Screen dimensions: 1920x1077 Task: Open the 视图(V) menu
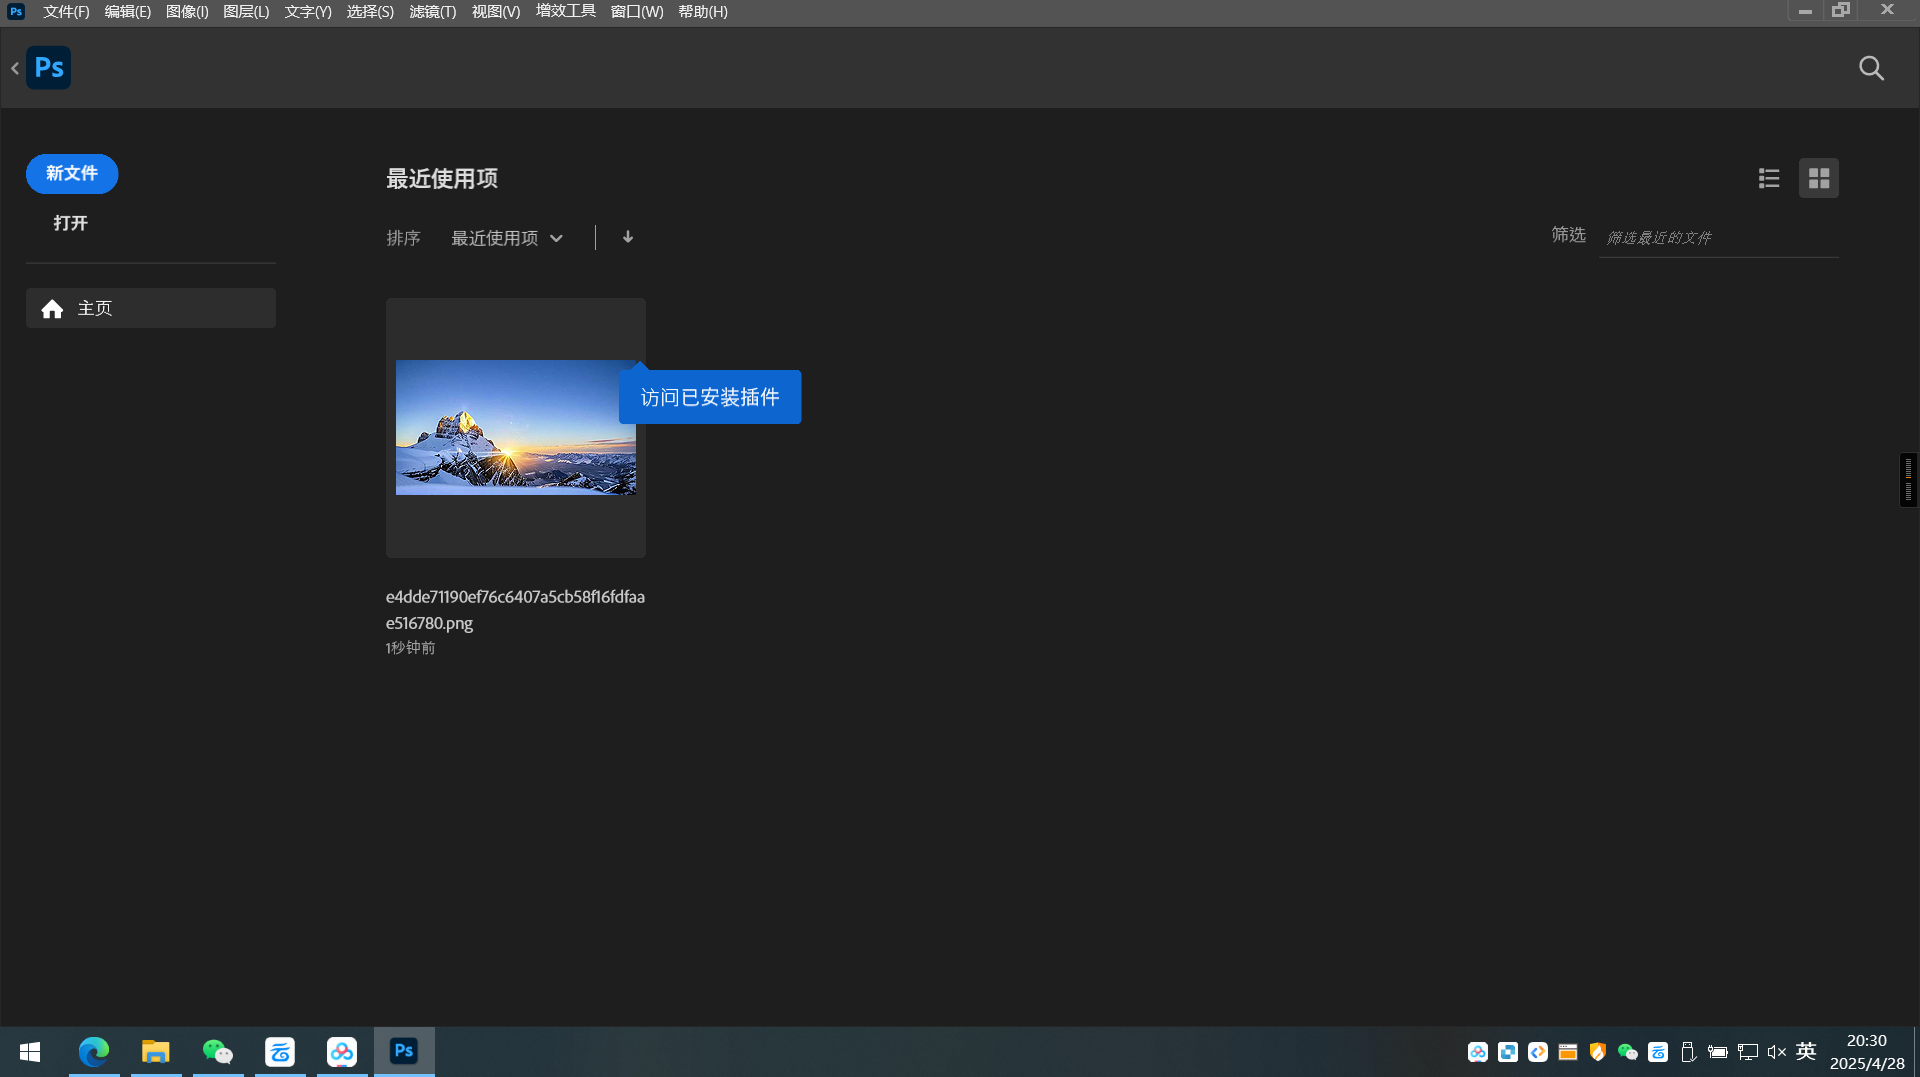coord(496,12)
